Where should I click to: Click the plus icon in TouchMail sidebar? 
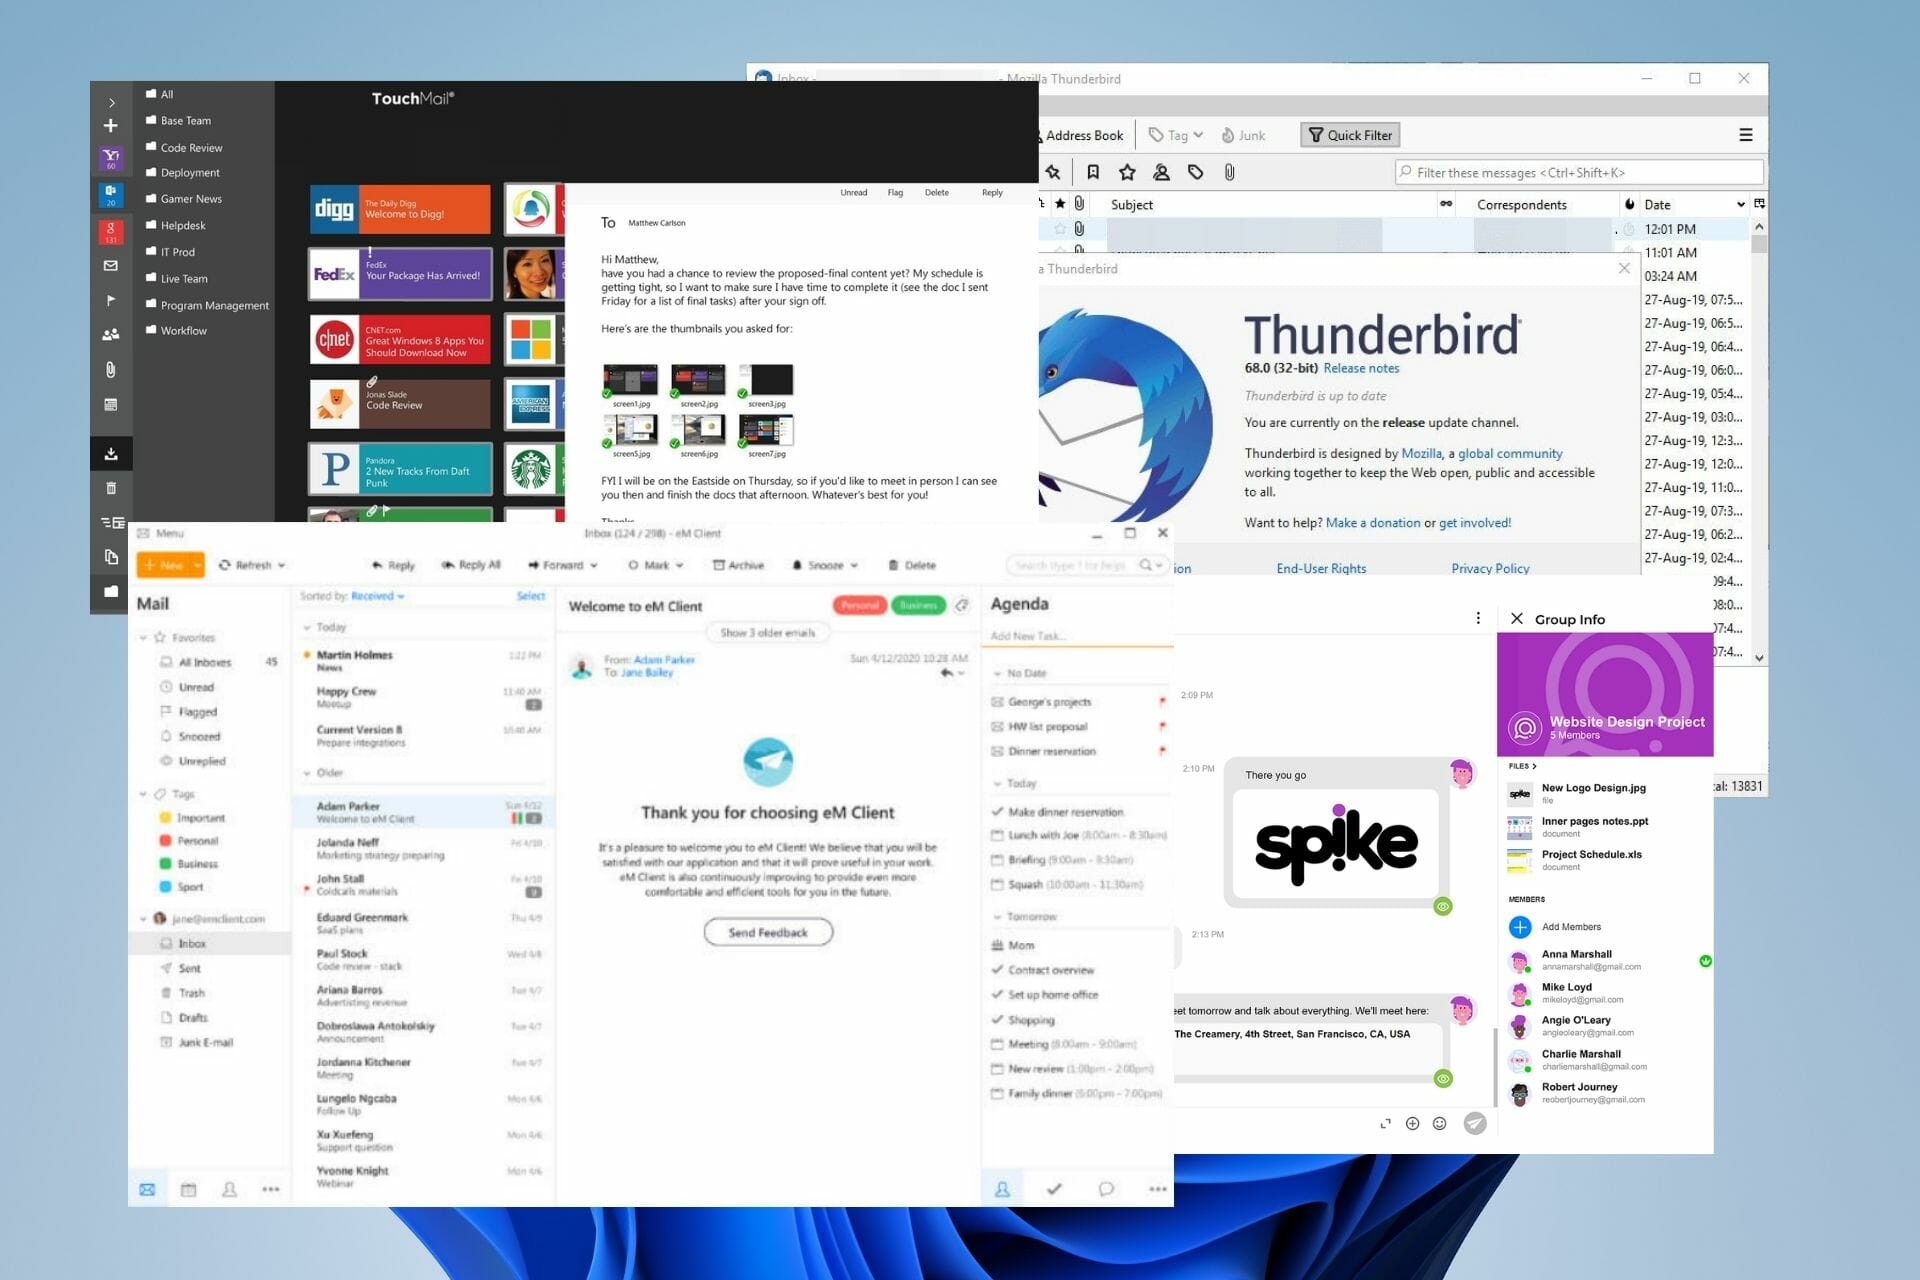111,126
